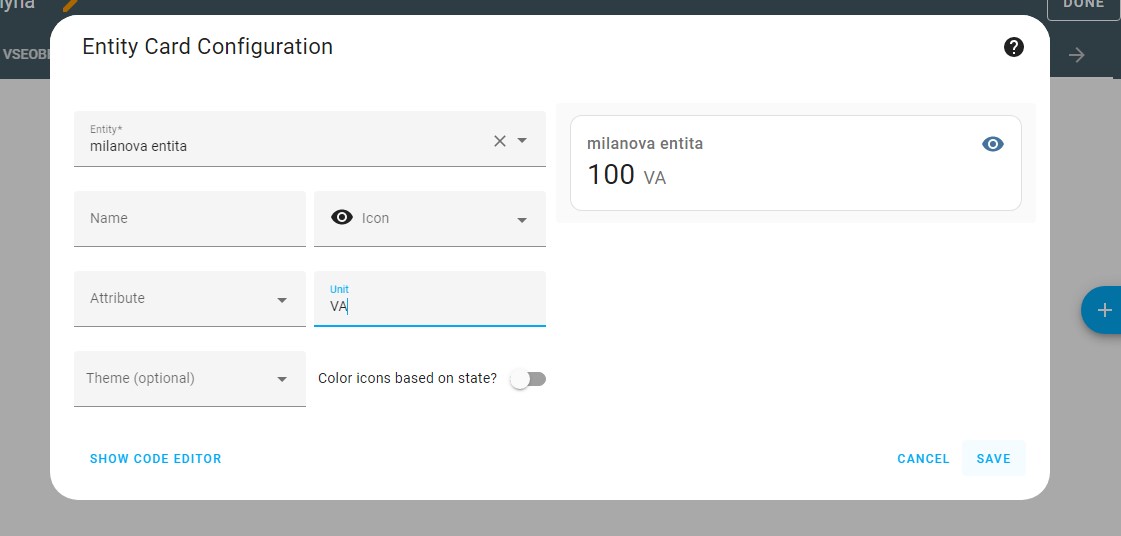
Task: Open the help icon in dialog header
Action: click(1014, 47)
